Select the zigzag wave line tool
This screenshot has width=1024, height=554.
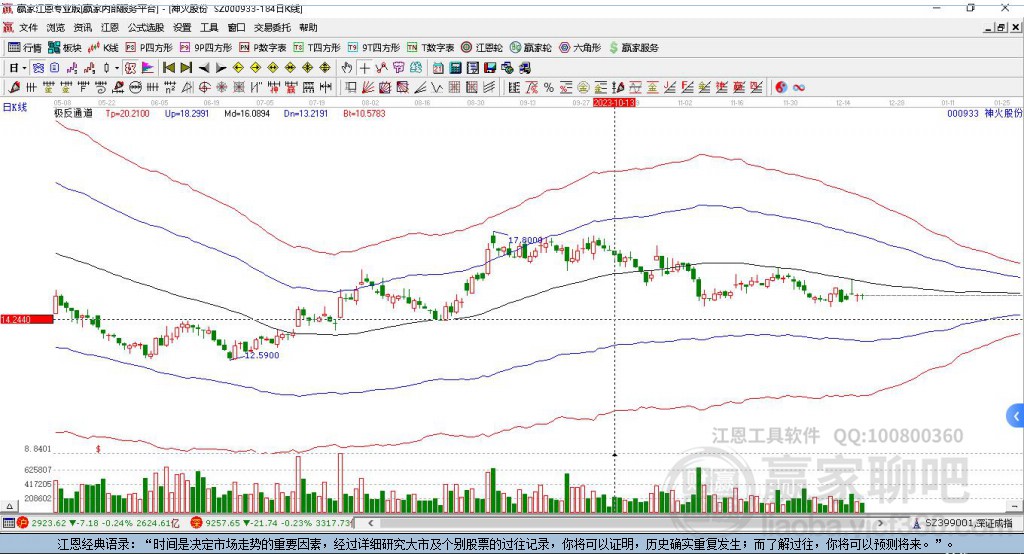pos(438,88)
